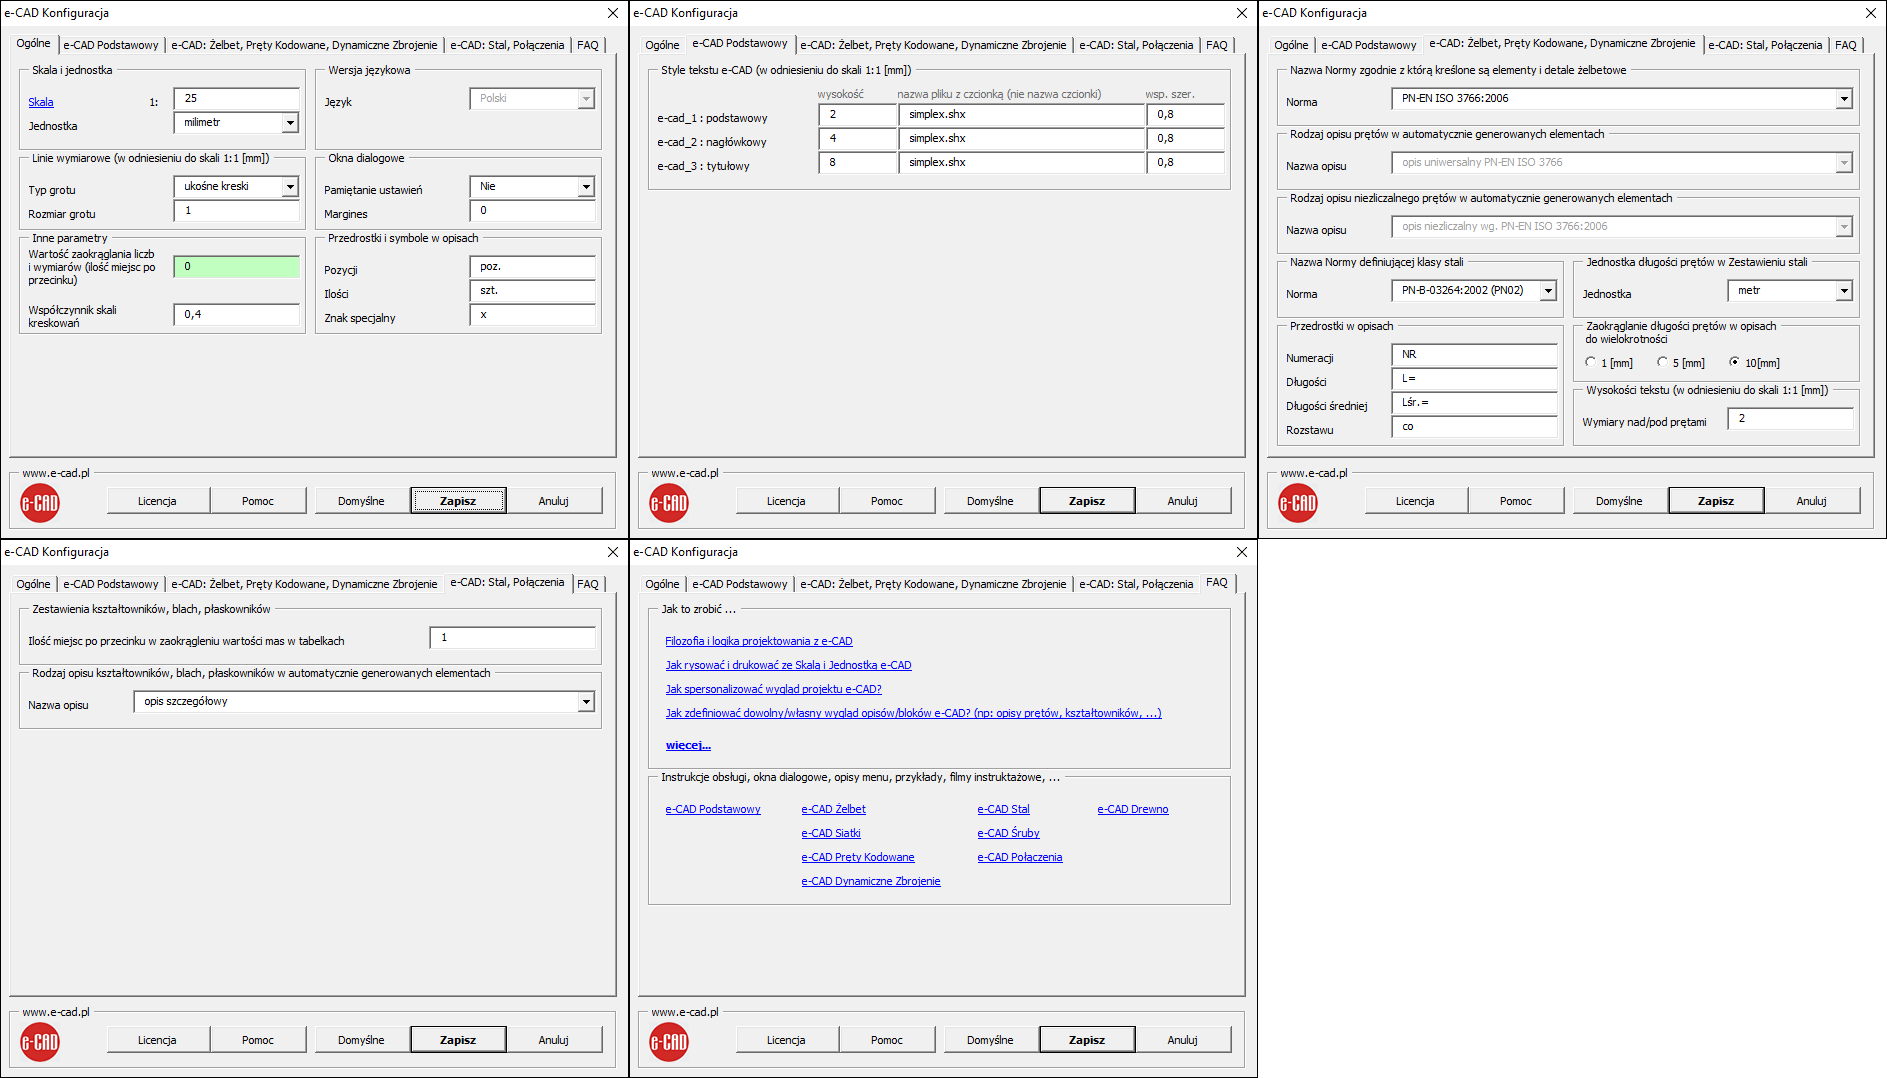
Task: Click Anuluj in the Żelbet norms window
Action: coord(1812,501)
